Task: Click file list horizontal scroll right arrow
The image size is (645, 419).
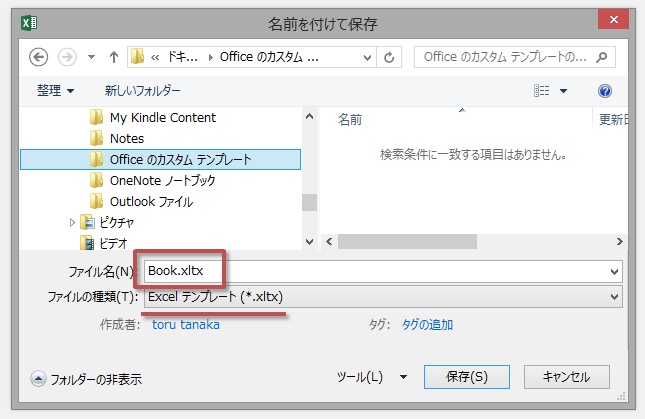Action: (619, 241)
